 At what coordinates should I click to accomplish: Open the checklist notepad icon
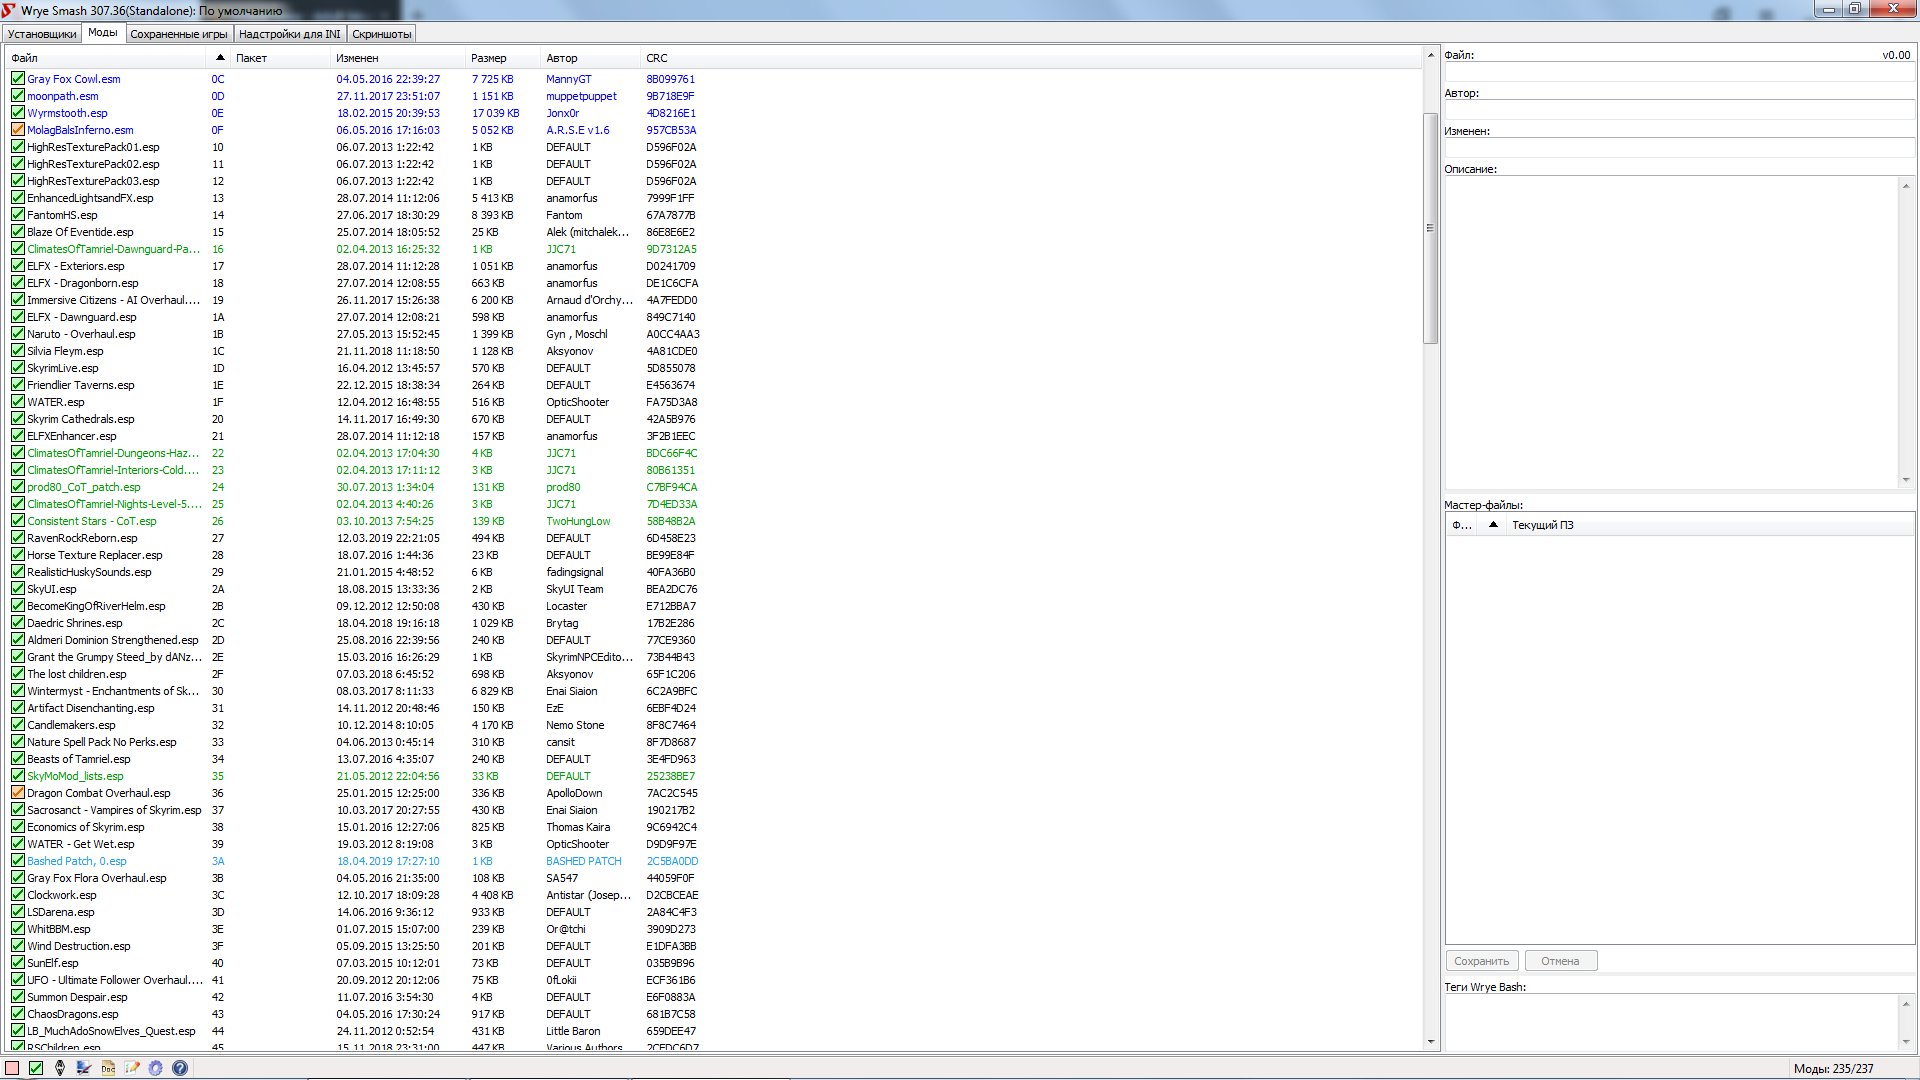coord(132,1068)
